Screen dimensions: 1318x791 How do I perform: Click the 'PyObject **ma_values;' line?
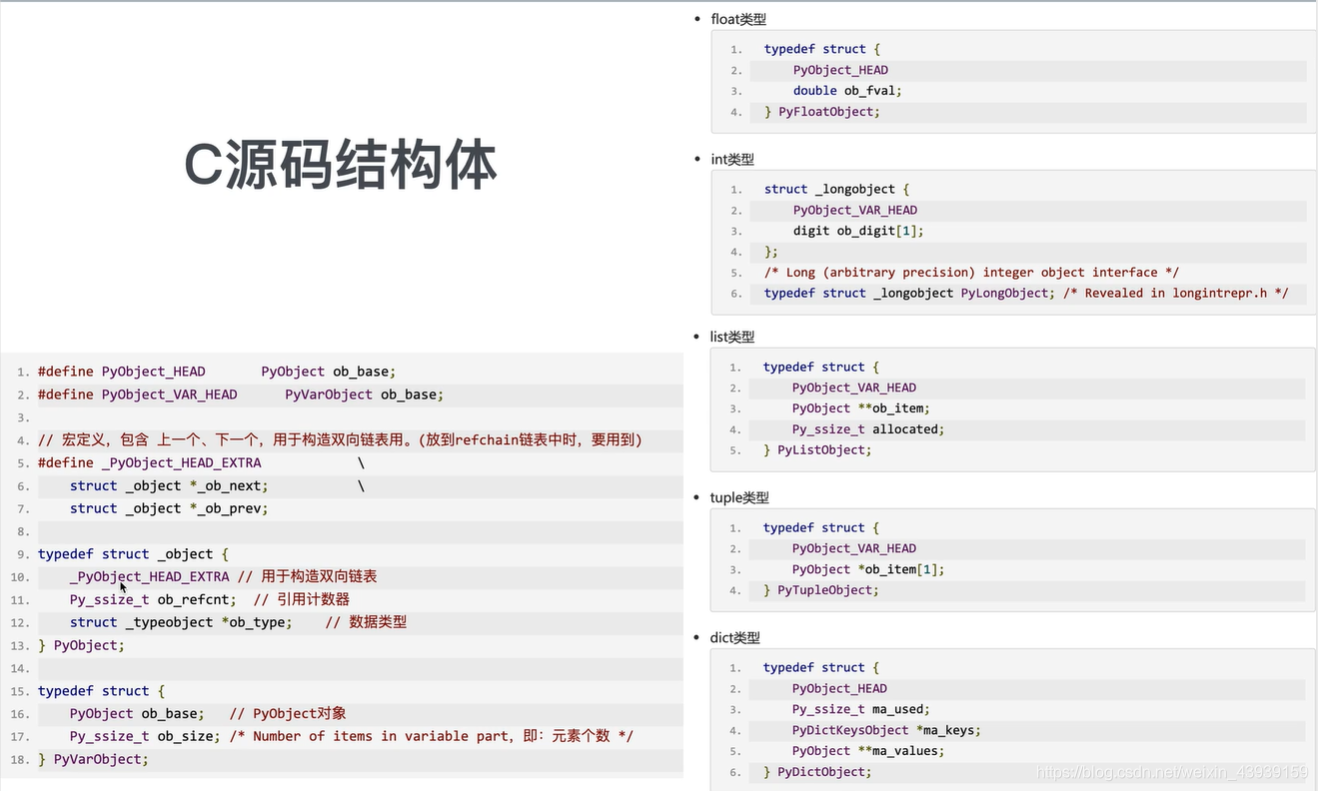[x=868, y=751]
